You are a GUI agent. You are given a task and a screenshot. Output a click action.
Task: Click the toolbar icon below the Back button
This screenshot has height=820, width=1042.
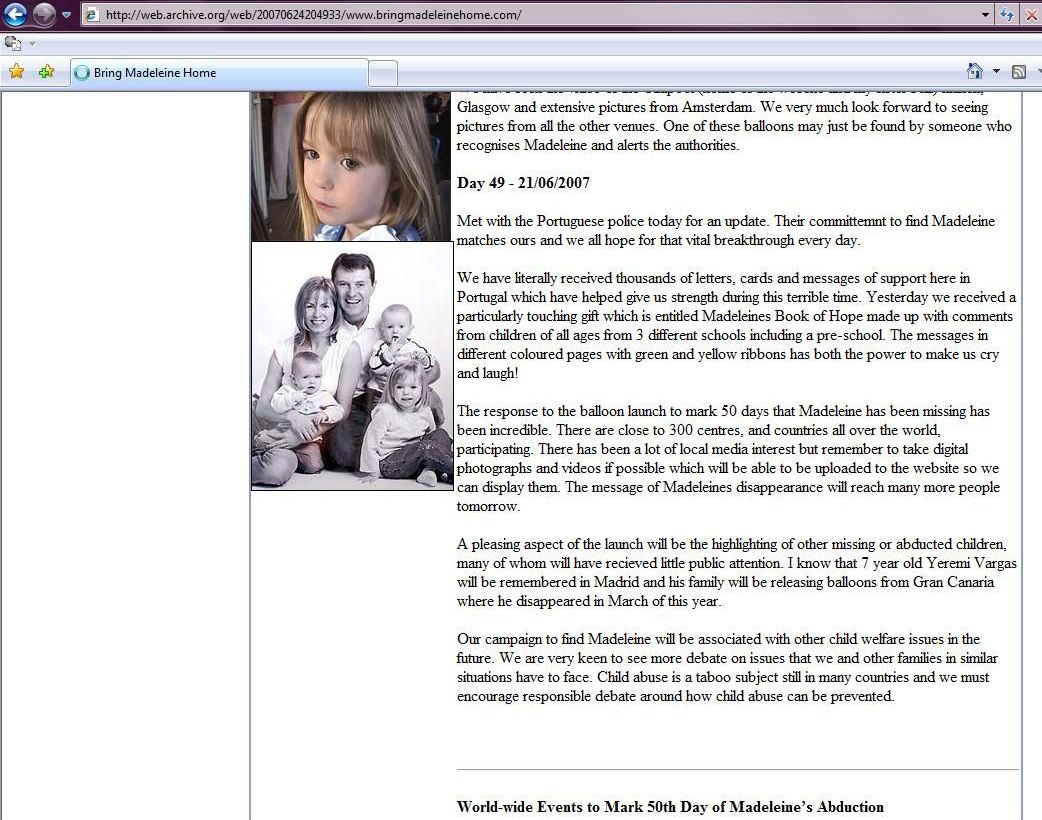[x=12, y=43]
